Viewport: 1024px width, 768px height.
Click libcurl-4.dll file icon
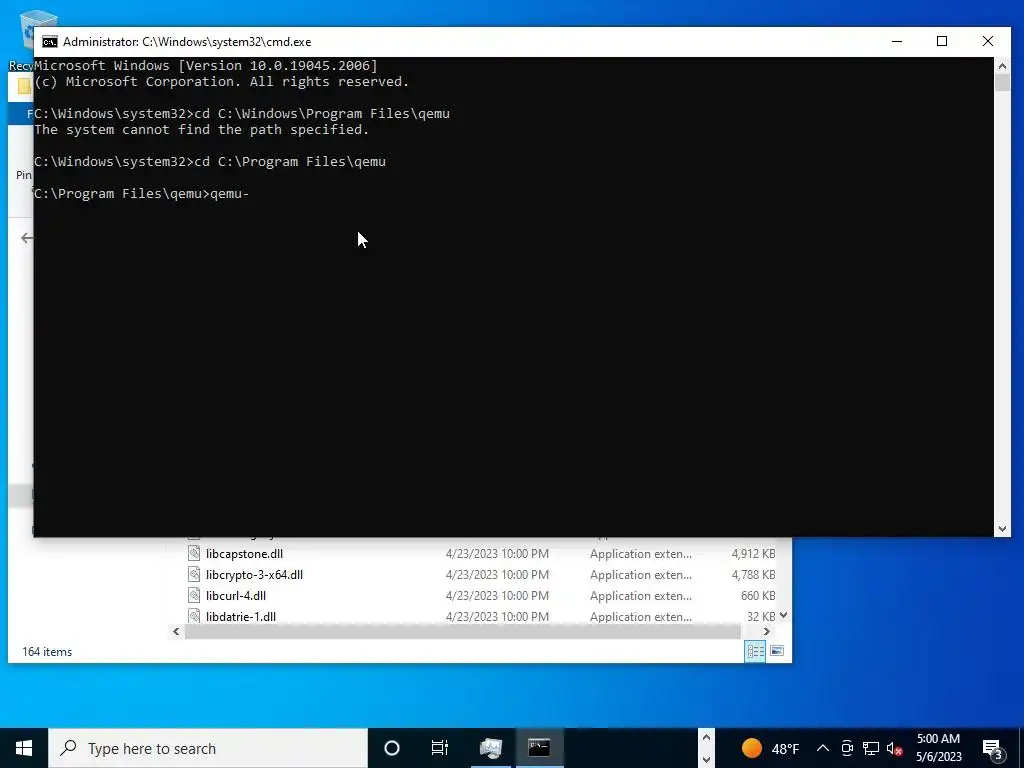point(194,596)
